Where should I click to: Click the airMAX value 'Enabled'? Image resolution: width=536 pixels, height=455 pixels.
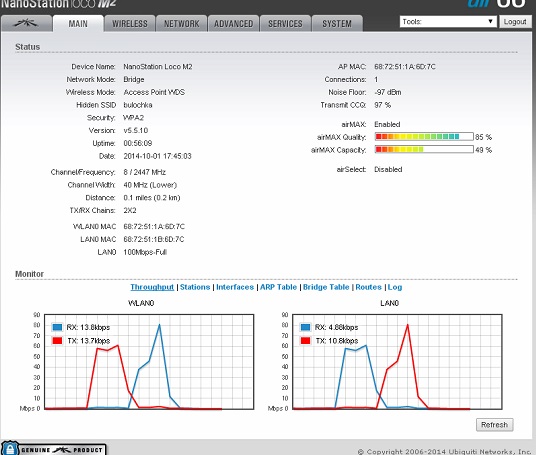tap(387, 124)
